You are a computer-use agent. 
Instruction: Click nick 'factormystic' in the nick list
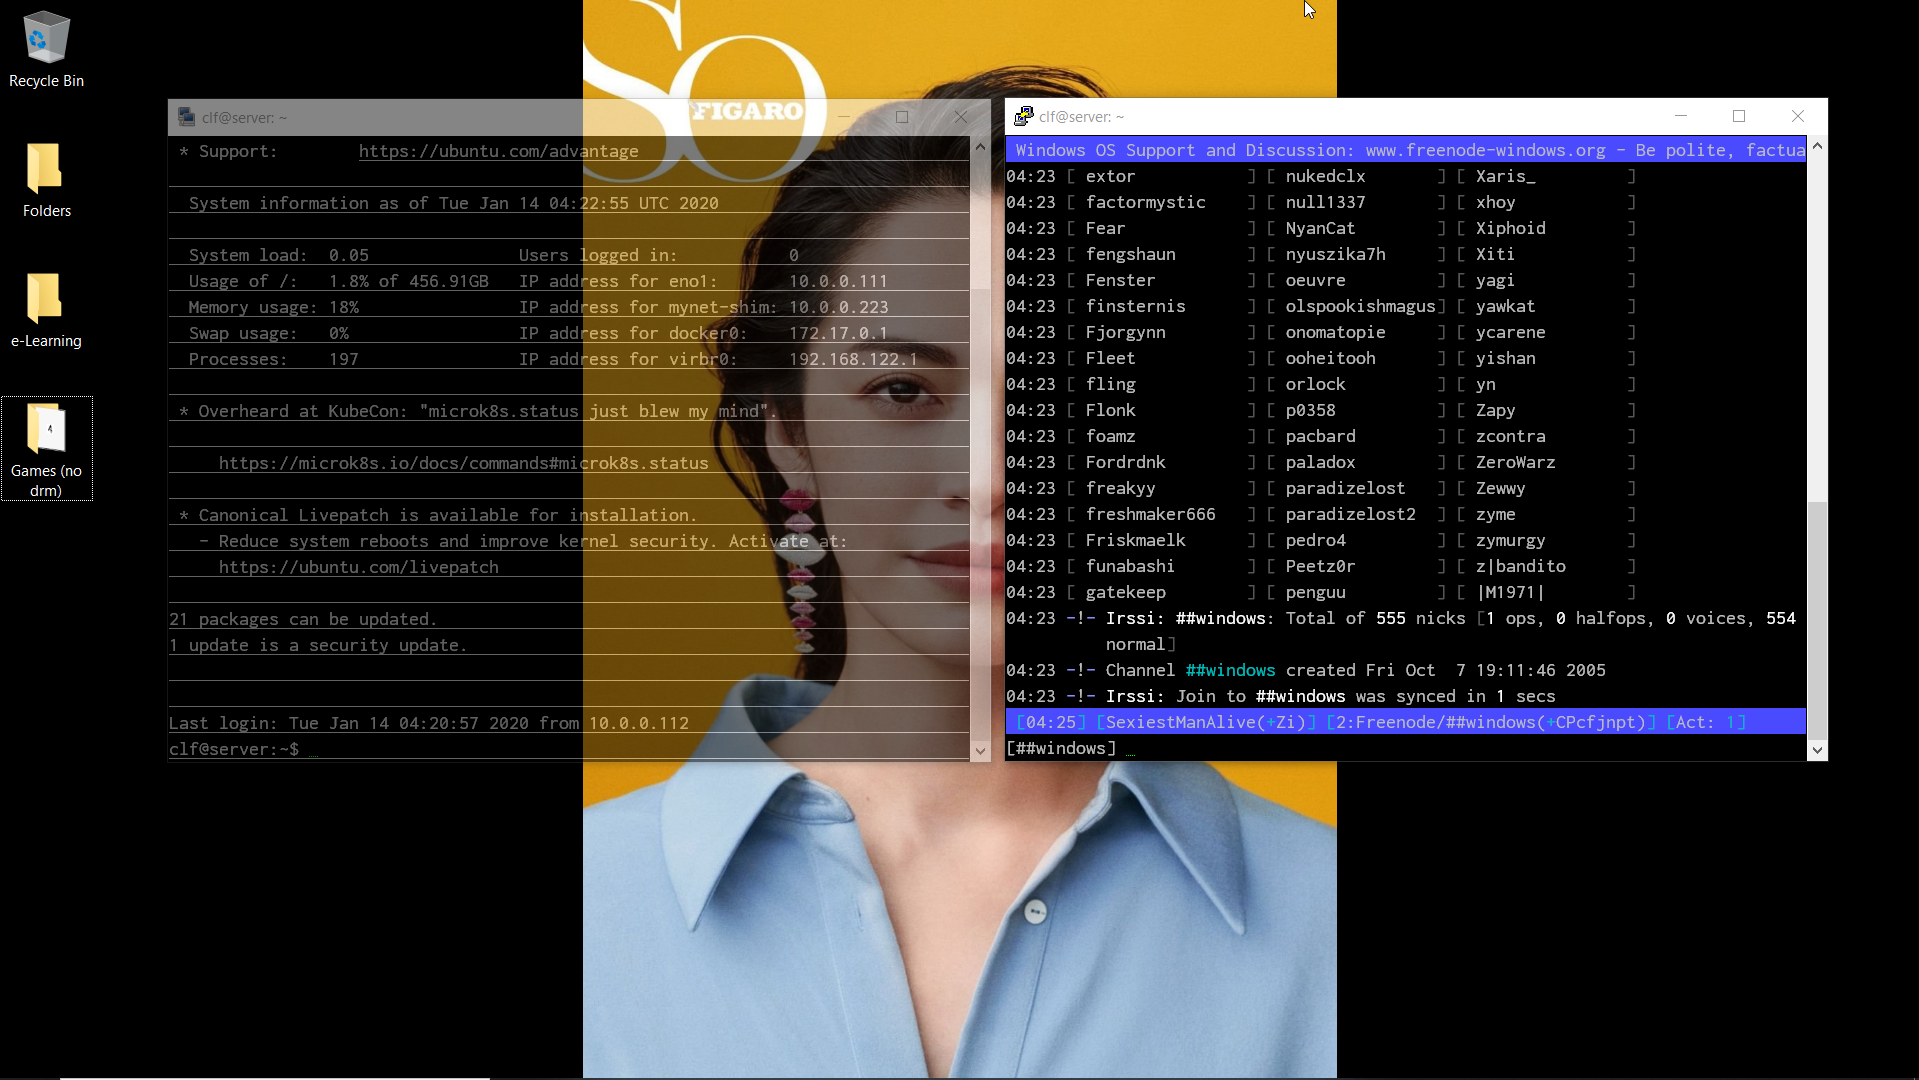(1146, 202)
